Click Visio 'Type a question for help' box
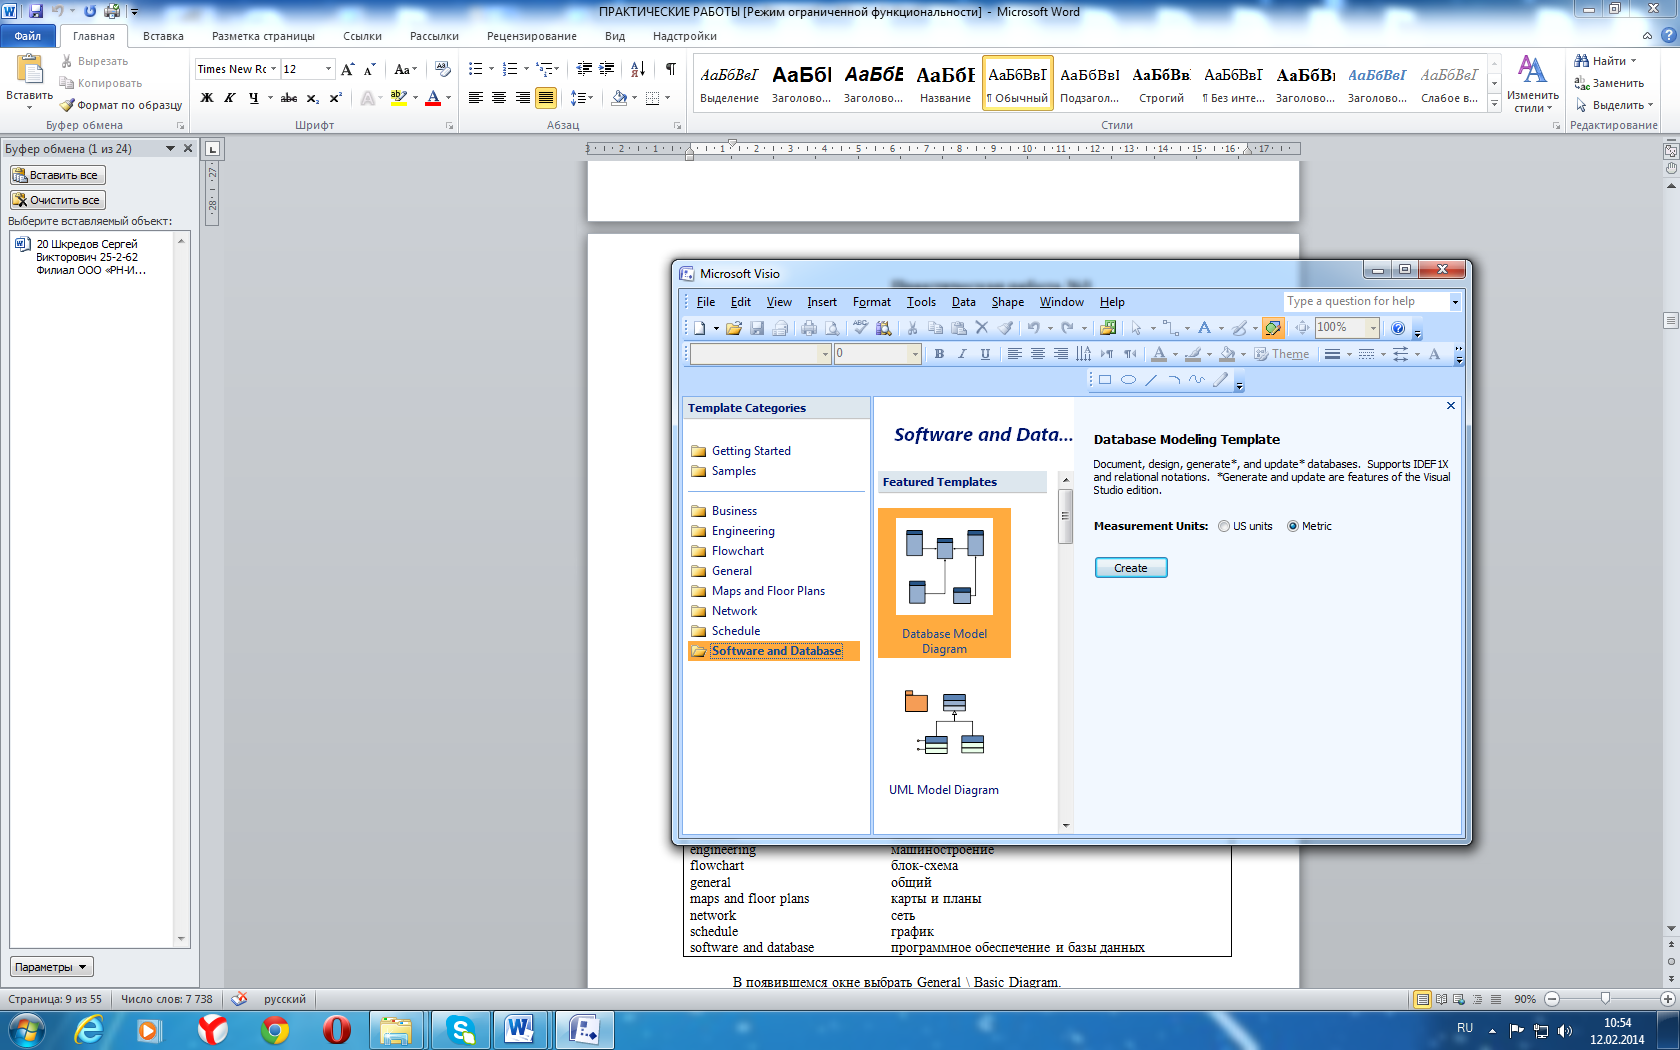The height and width of the screenshot is (1050, 1680). click(x=1366, y=301)
